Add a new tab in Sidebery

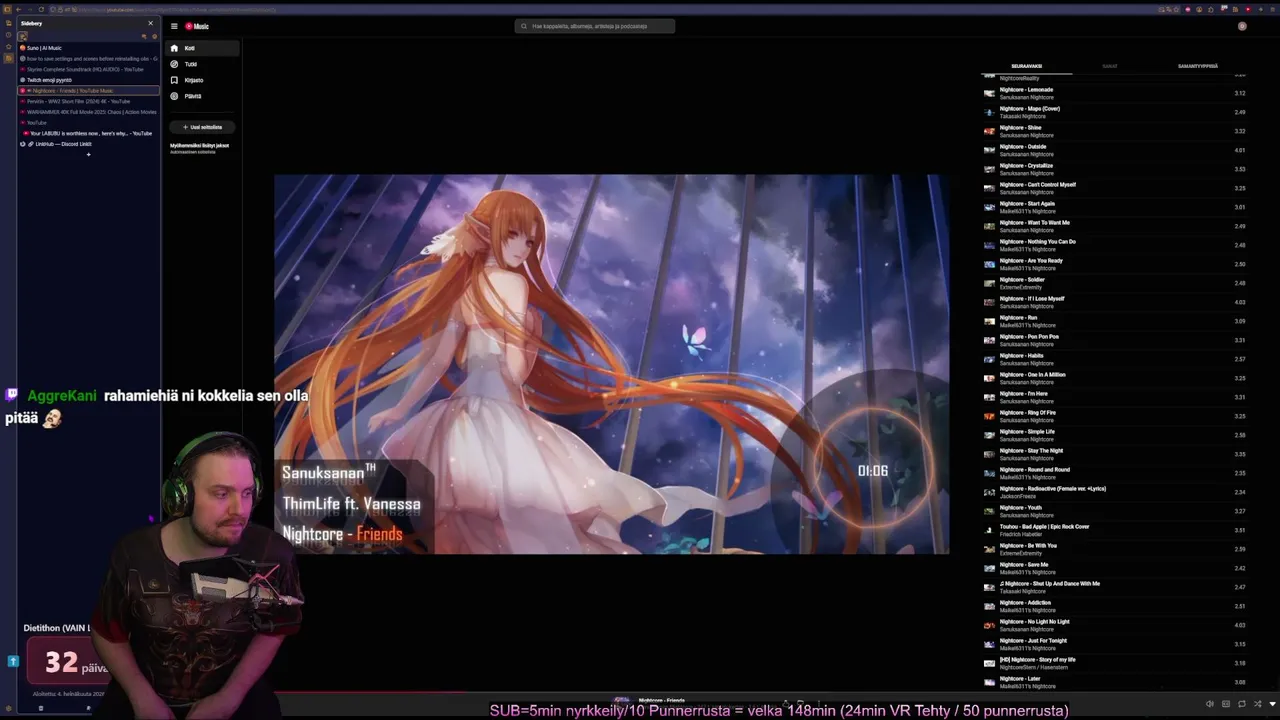tap(88, 155)
